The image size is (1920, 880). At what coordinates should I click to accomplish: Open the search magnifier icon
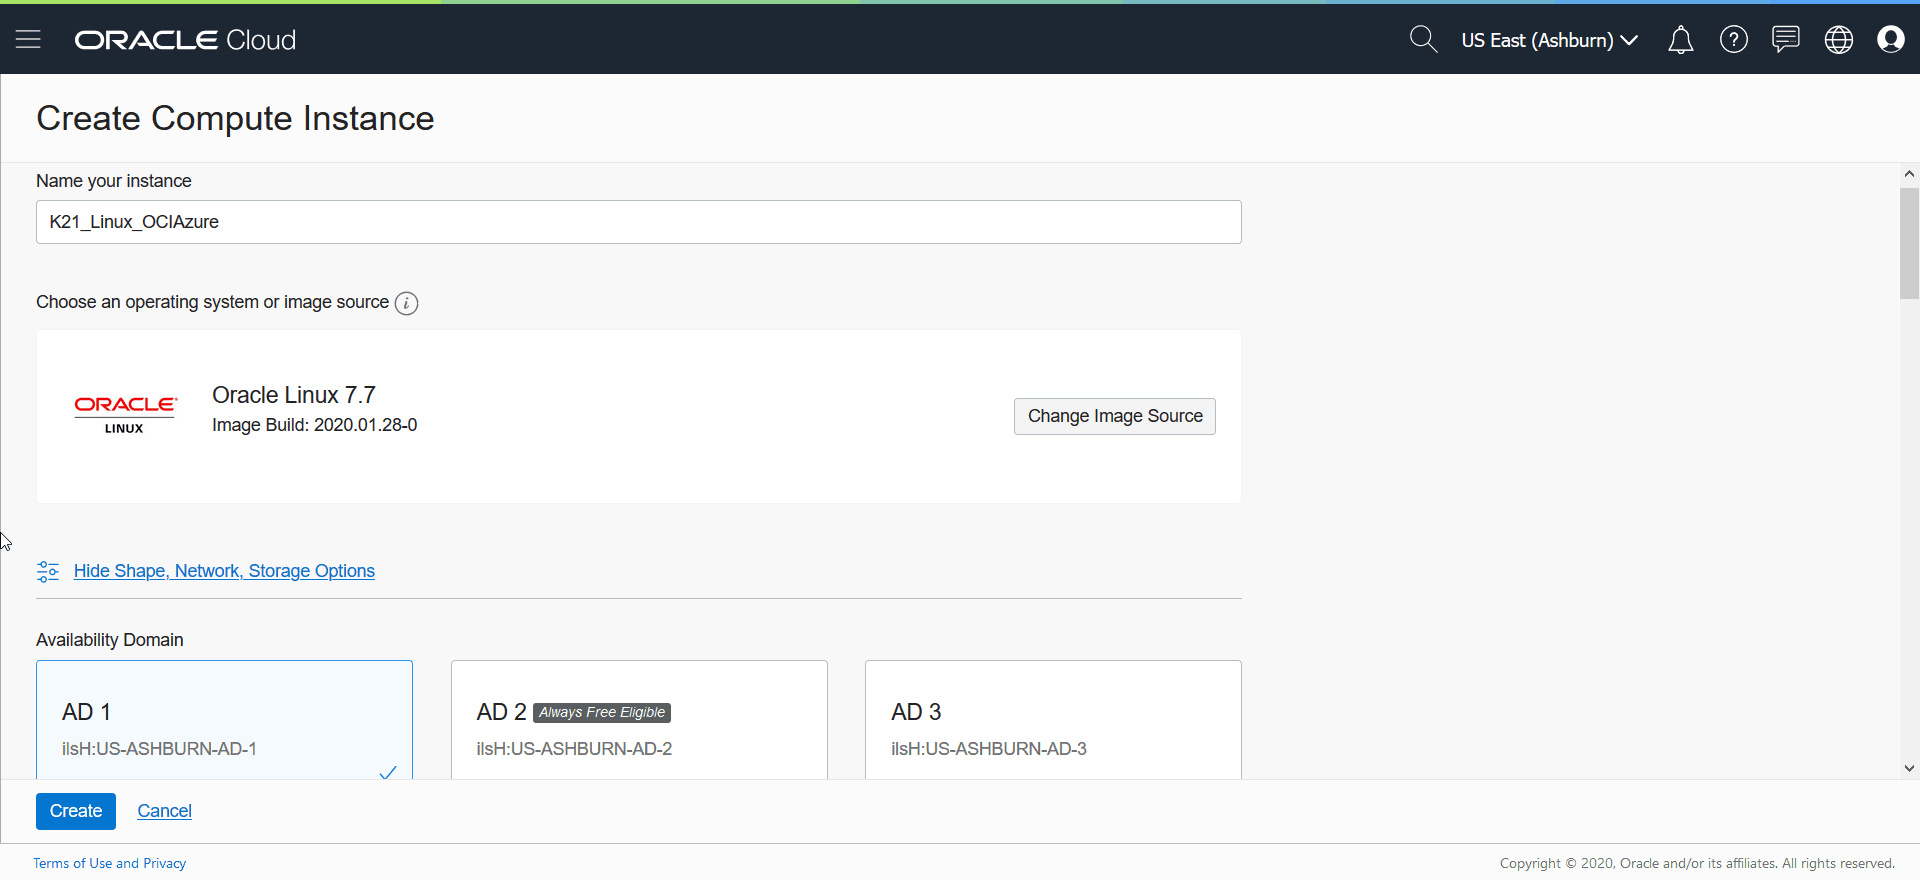[x=1422, y=40]
